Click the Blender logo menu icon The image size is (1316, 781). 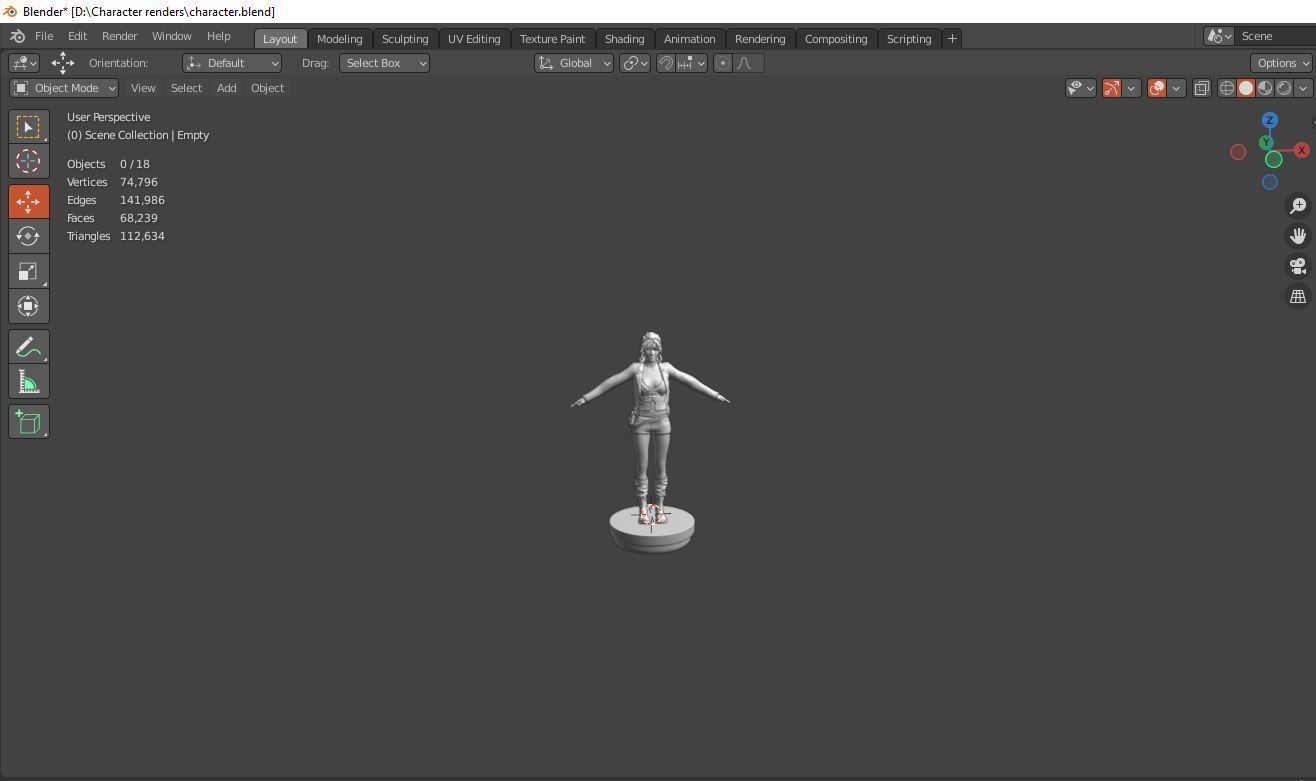17,36
